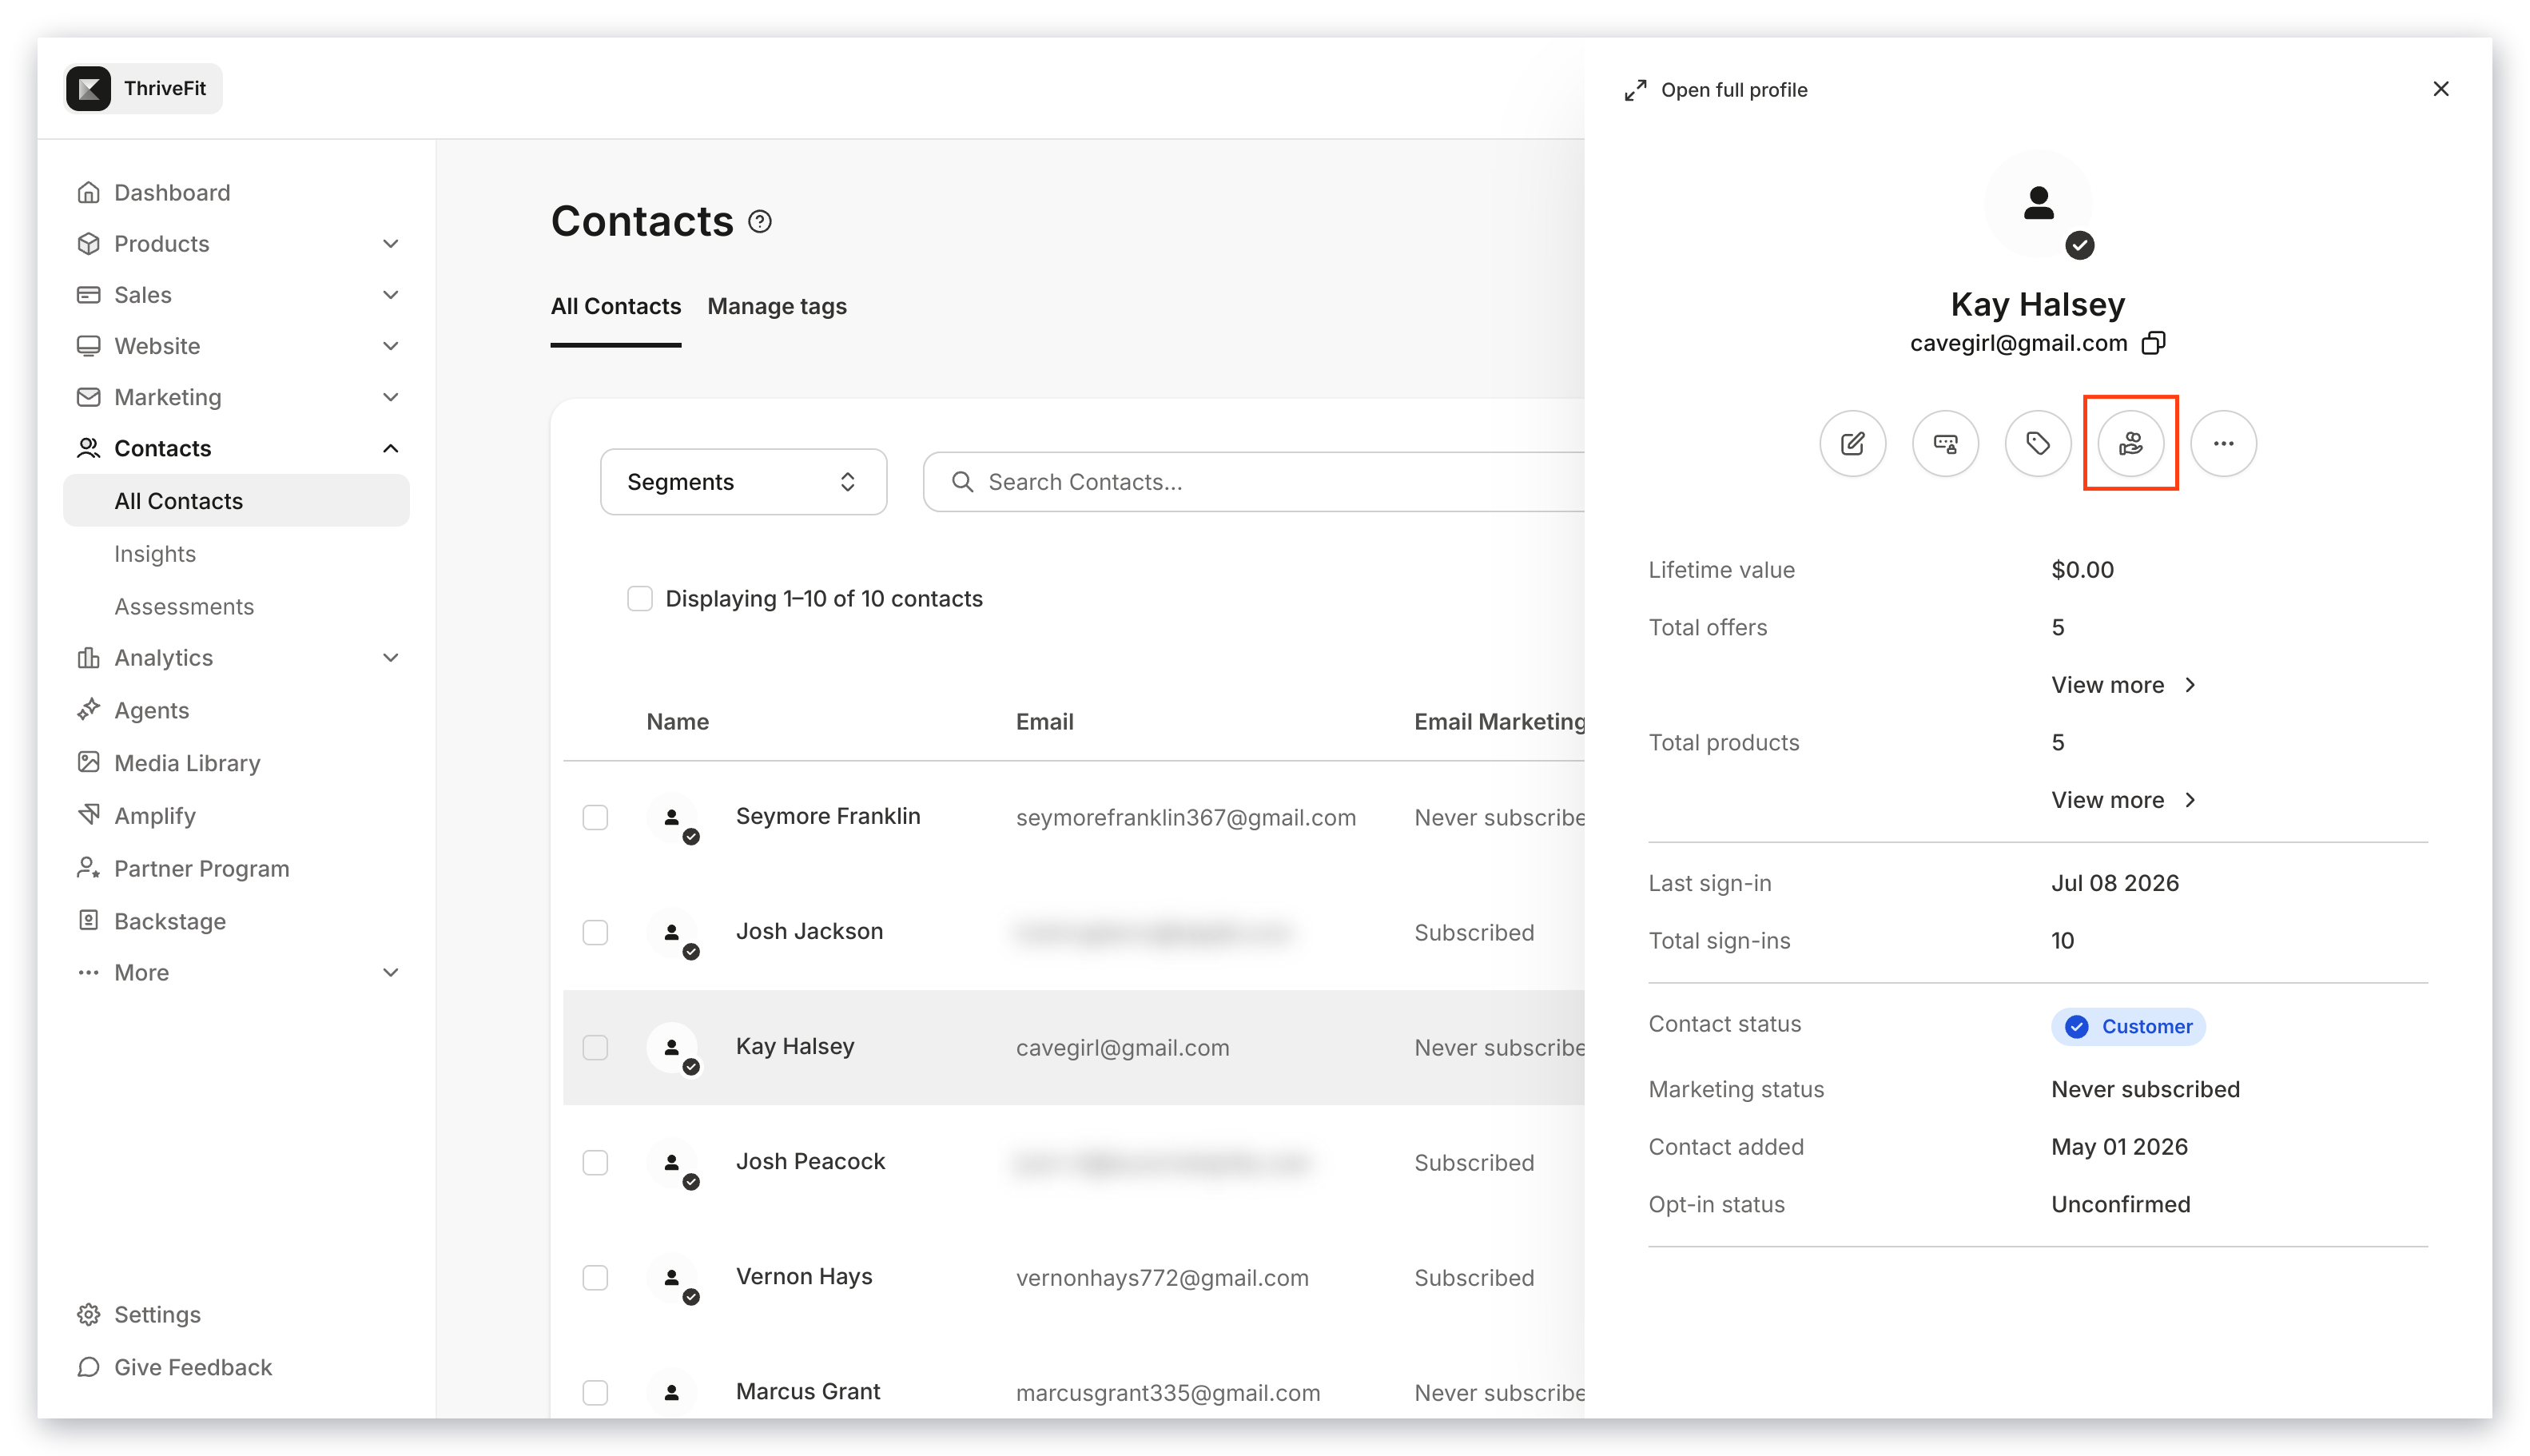
Task: Click the tag icon in profile actions
Action: point(2037,443)
